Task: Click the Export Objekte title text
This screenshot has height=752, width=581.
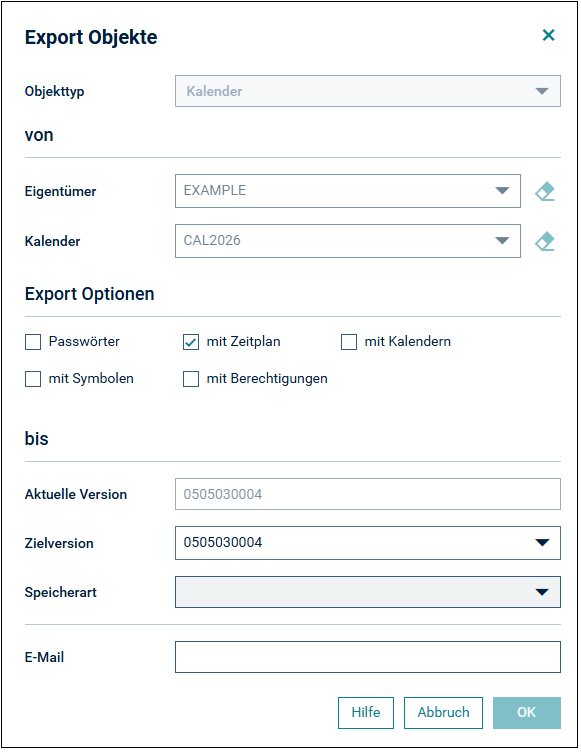Action: click(91, 37)
